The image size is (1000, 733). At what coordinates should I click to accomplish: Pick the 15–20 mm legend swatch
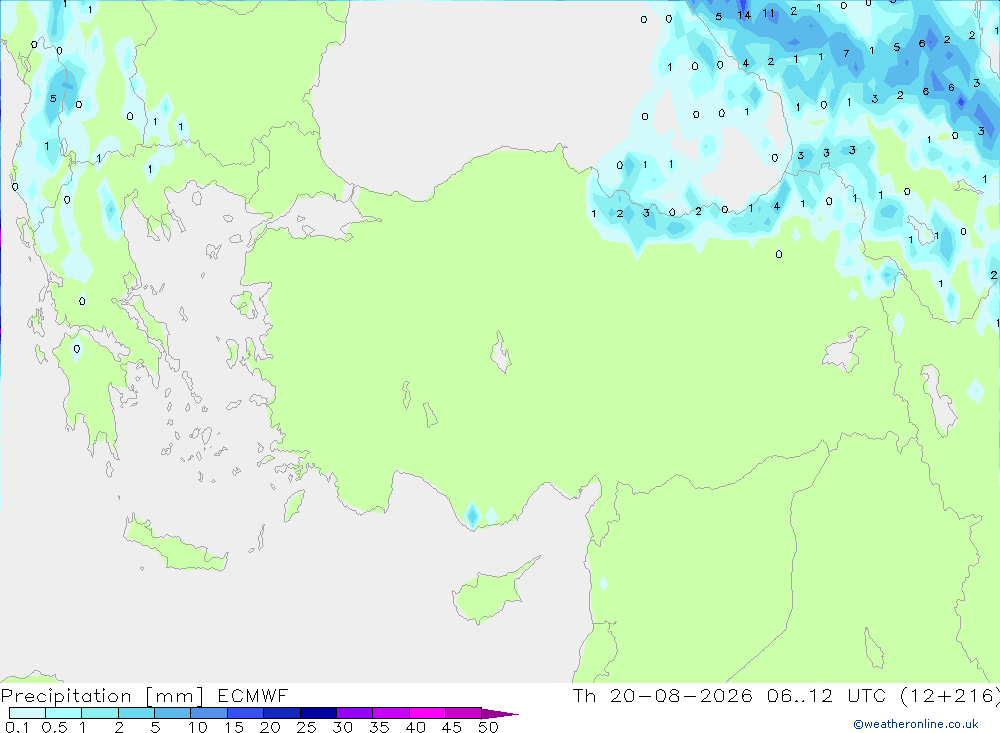point(246,713)
